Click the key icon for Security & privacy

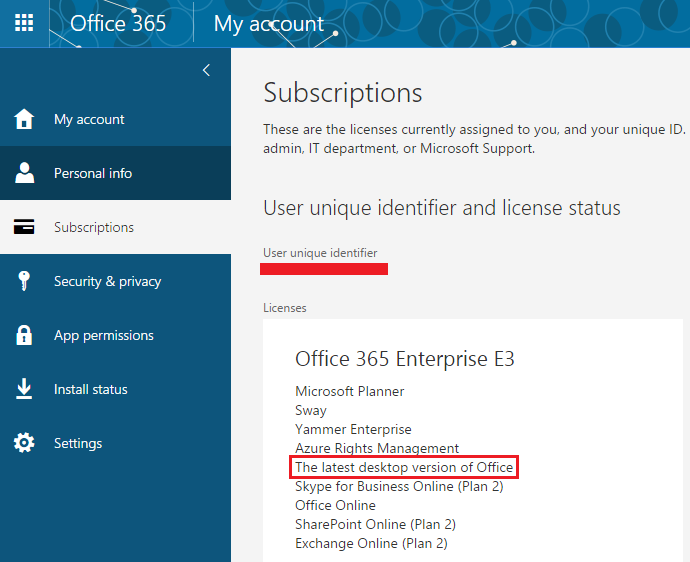[24, 281]
